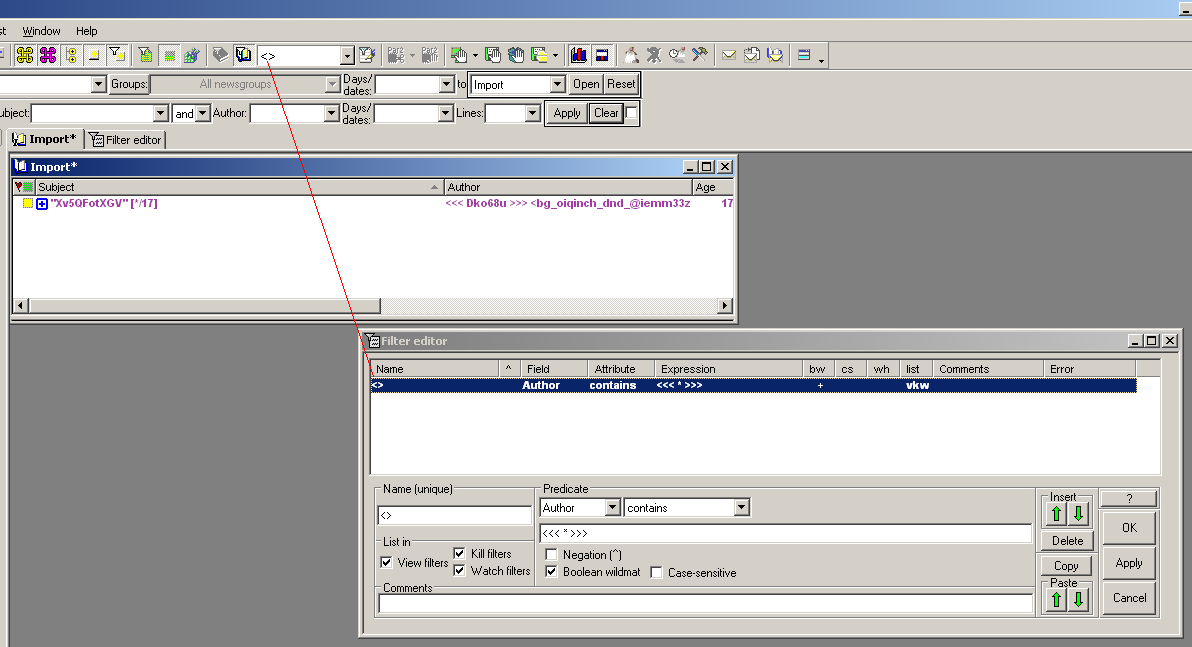
Task: Click the envelope mail toolbar icon
Action: pyautogui.click(x=729, y=55)
